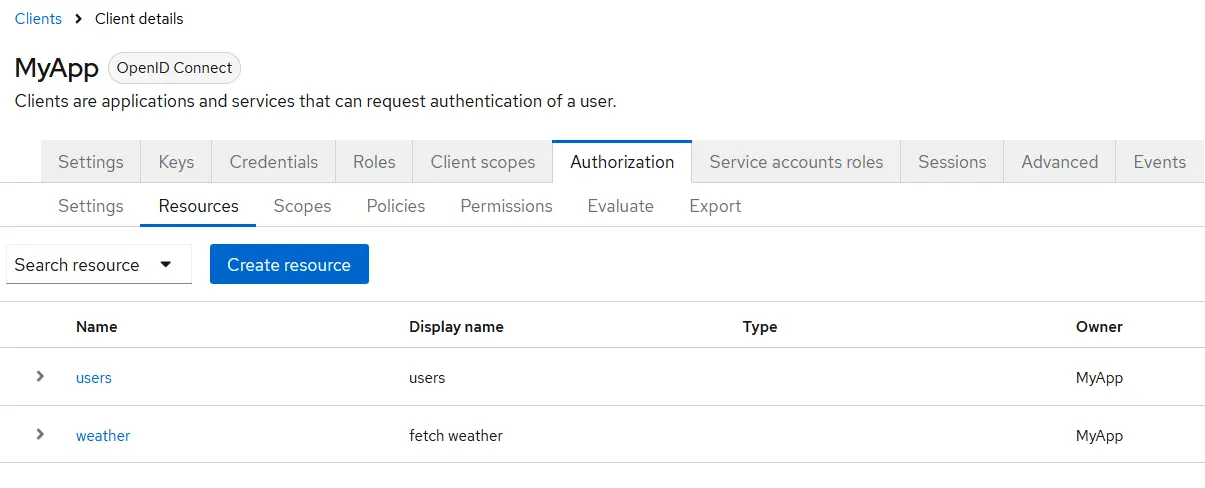Select the Client scopes tab
This screenshot has width=1205, height=488.
tap(482, 162)
